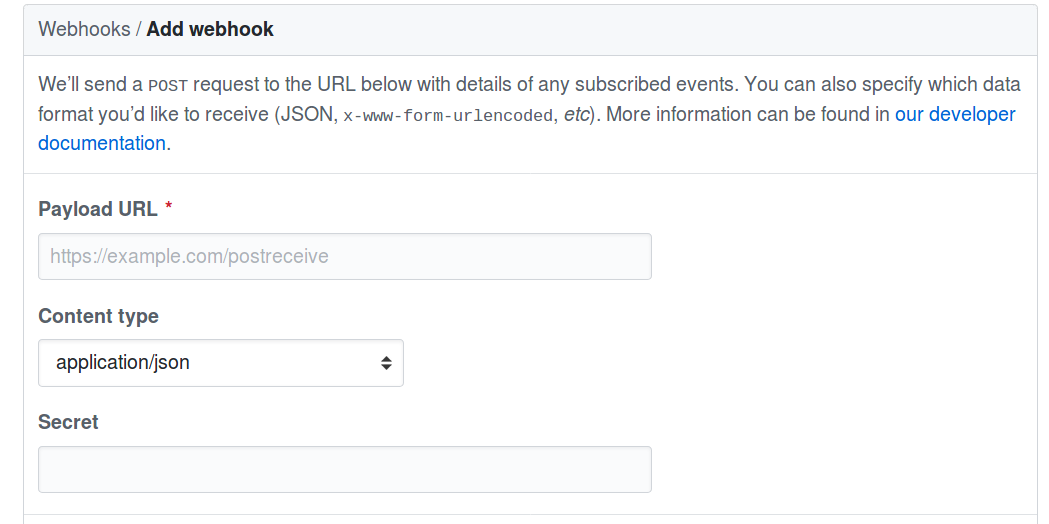Click the Add webhook heading text
1049x524 pixels.
coord(210,29)
